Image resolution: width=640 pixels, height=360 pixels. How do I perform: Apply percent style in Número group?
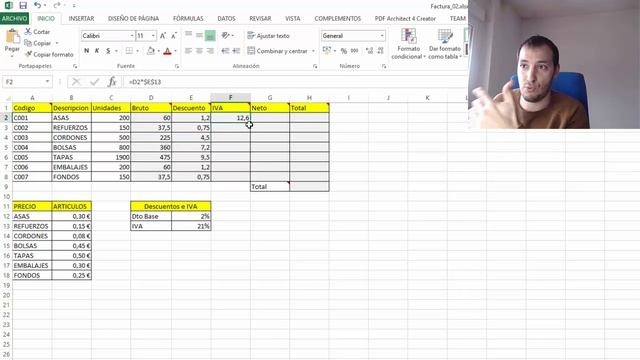pos(344,51)
